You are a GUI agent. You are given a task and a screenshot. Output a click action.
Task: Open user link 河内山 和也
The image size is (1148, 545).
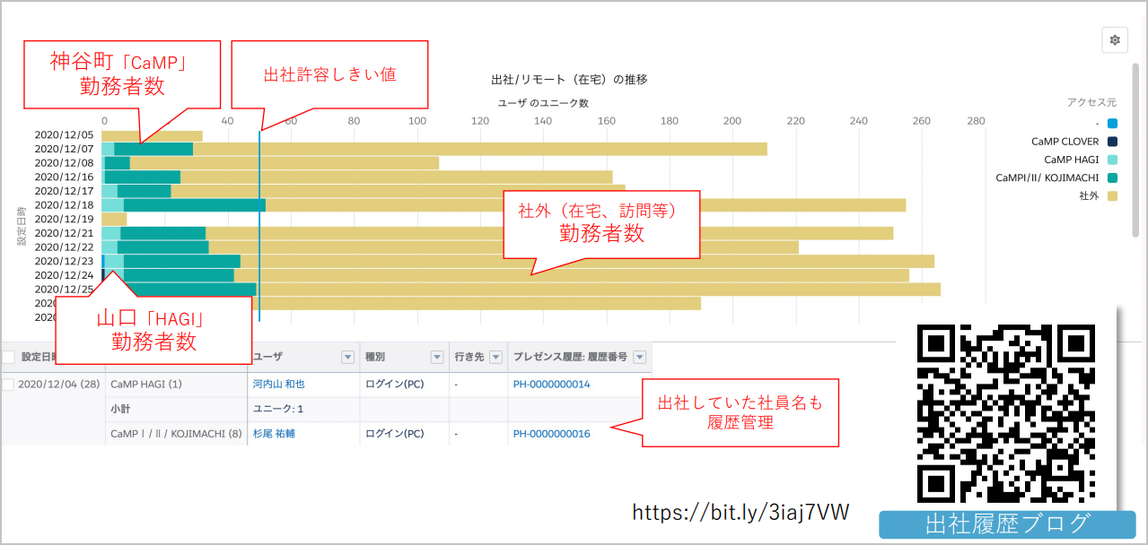pos(277,384)
